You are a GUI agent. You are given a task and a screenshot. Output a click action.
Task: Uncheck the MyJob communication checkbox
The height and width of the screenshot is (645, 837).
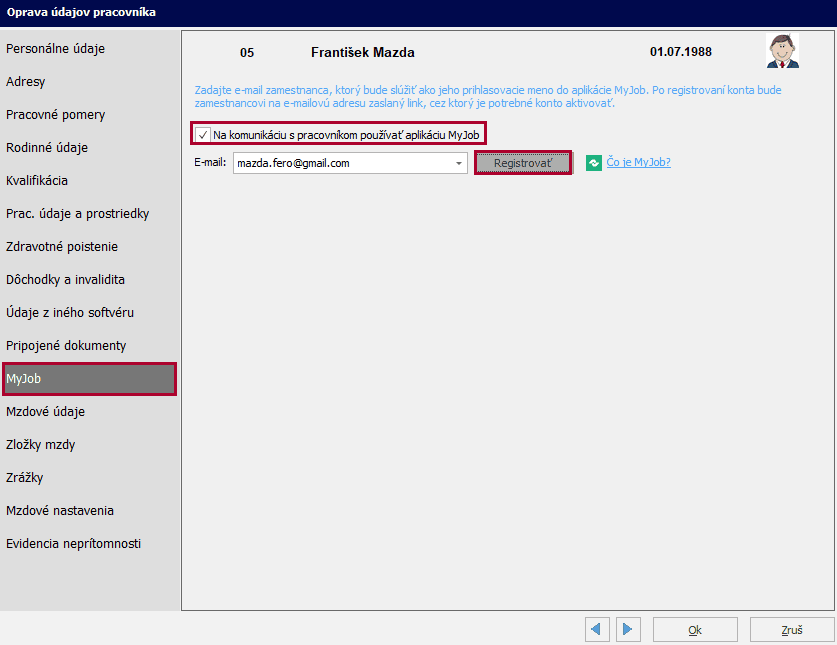tap(203, 134)
